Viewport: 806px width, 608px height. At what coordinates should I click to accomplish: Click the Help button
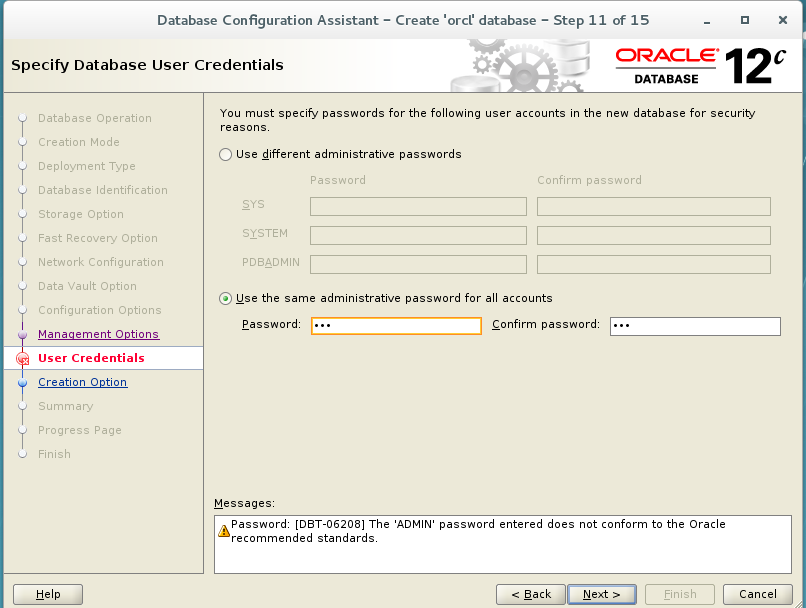click(x=48, y=595)
